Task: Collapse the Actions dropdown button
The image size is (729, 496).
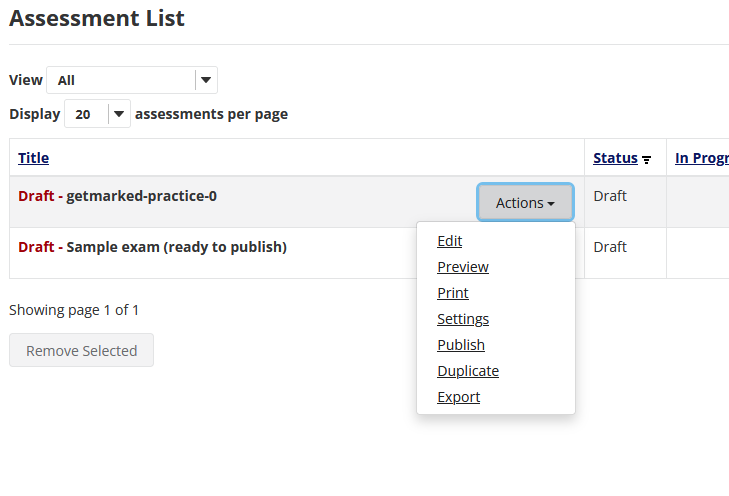Action: (x=525, y=202)
